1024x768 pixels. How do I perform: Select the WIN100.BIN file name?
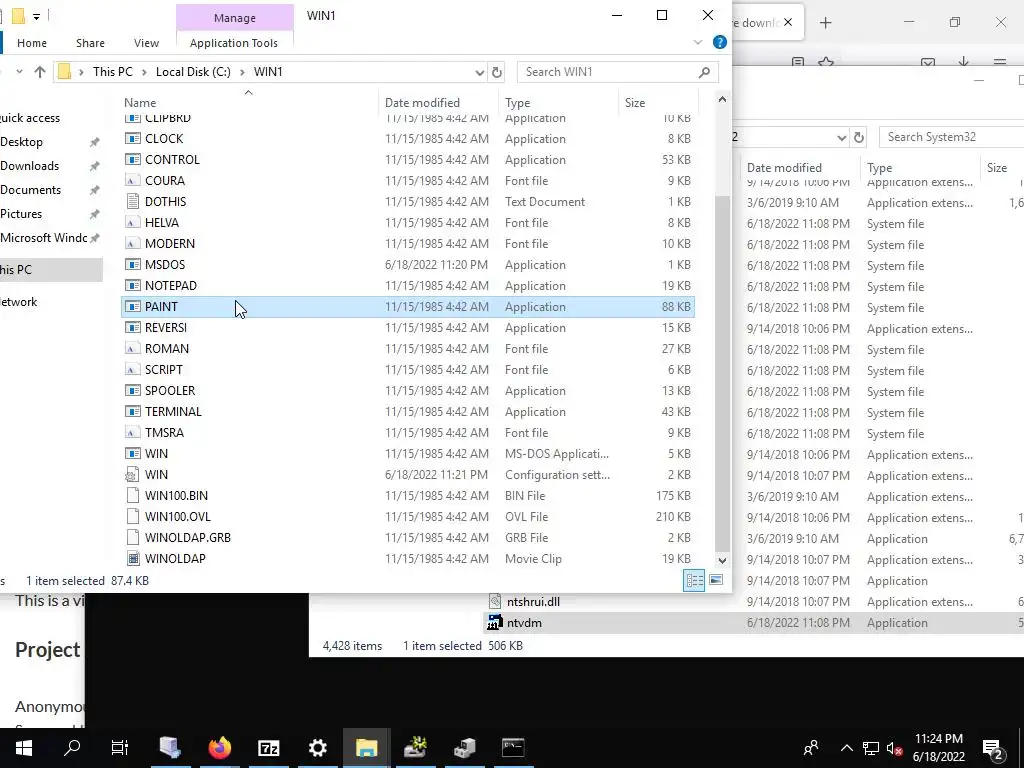click(x=176, y=496)
